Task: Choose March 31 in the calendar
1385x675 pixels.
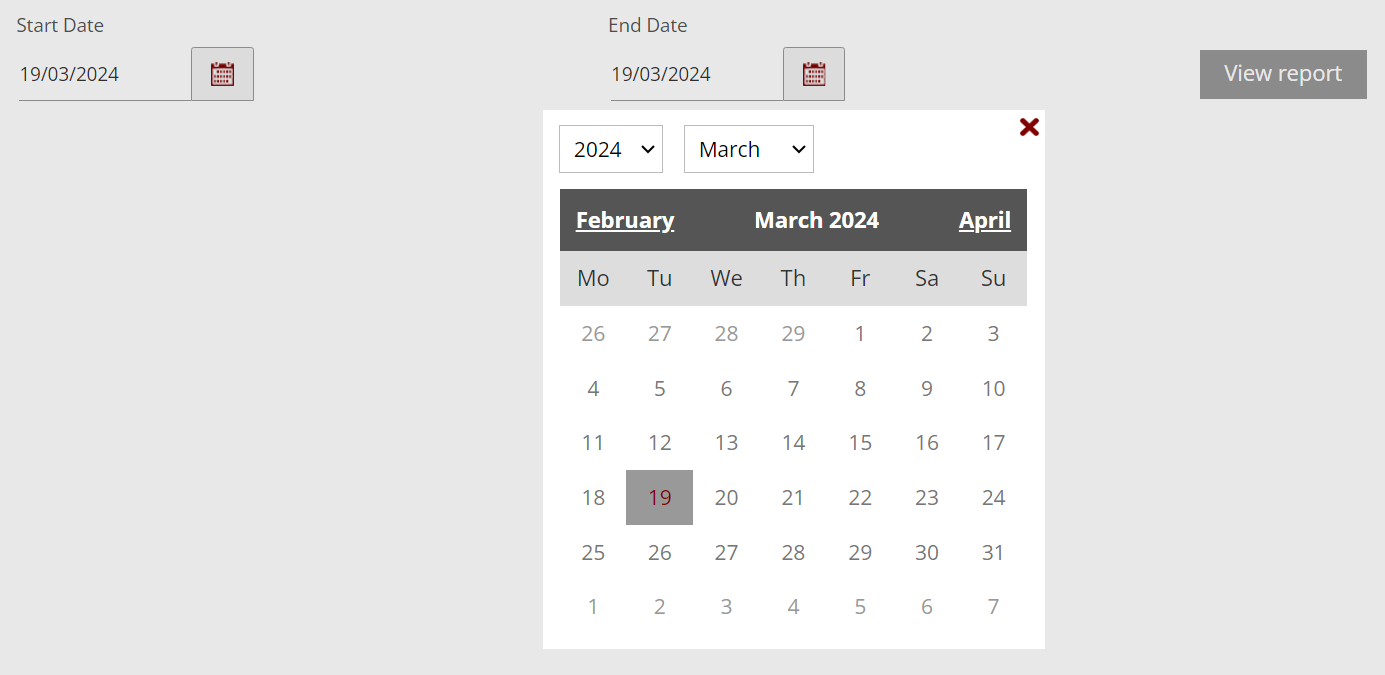Action: pyautogui.click(x=993, y=553)
